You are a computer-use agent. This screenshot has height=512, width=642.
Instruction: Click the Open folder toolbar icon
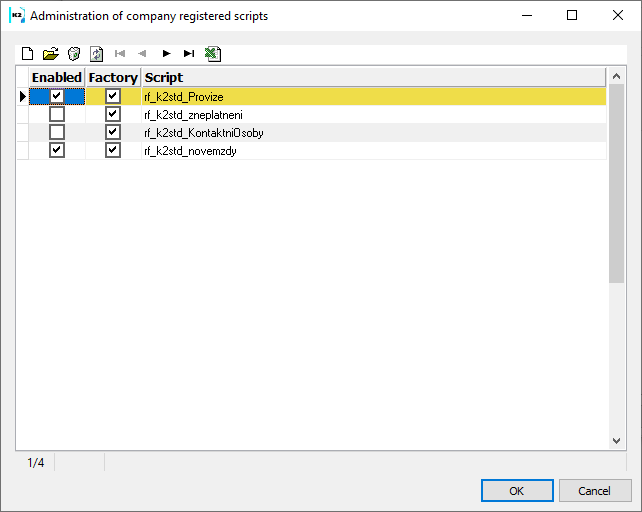pos(51,54)
